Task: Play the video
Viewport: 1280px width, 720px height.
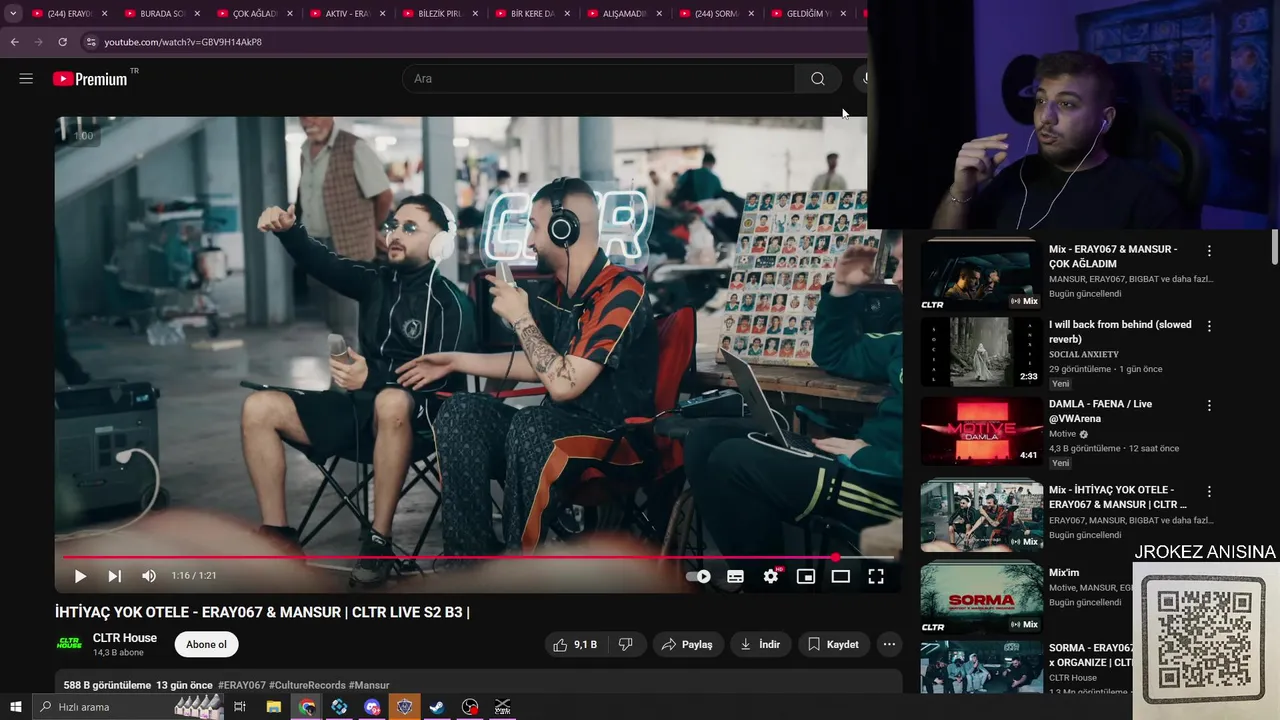Action: [80, 576]
